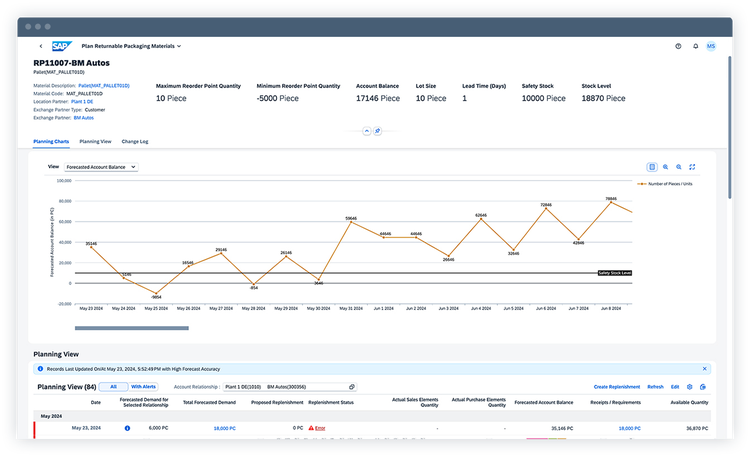The width and height of the screenshot is (750, 456).
Task: Click the info icon in the message strip
Action: pos(40,369)
